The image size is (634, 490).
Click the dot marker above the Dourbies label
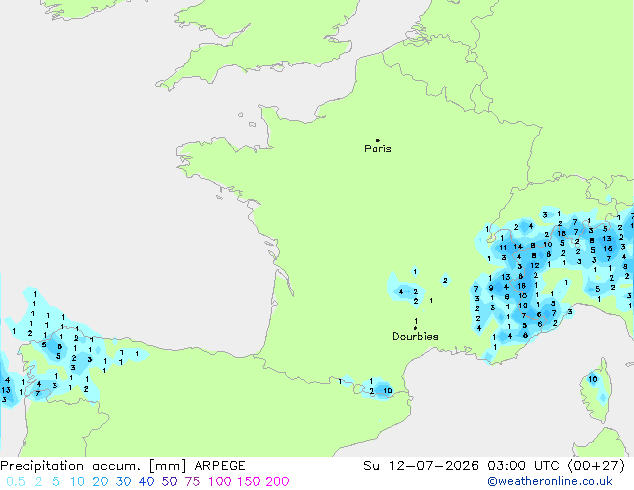click(x=415, y=328)
